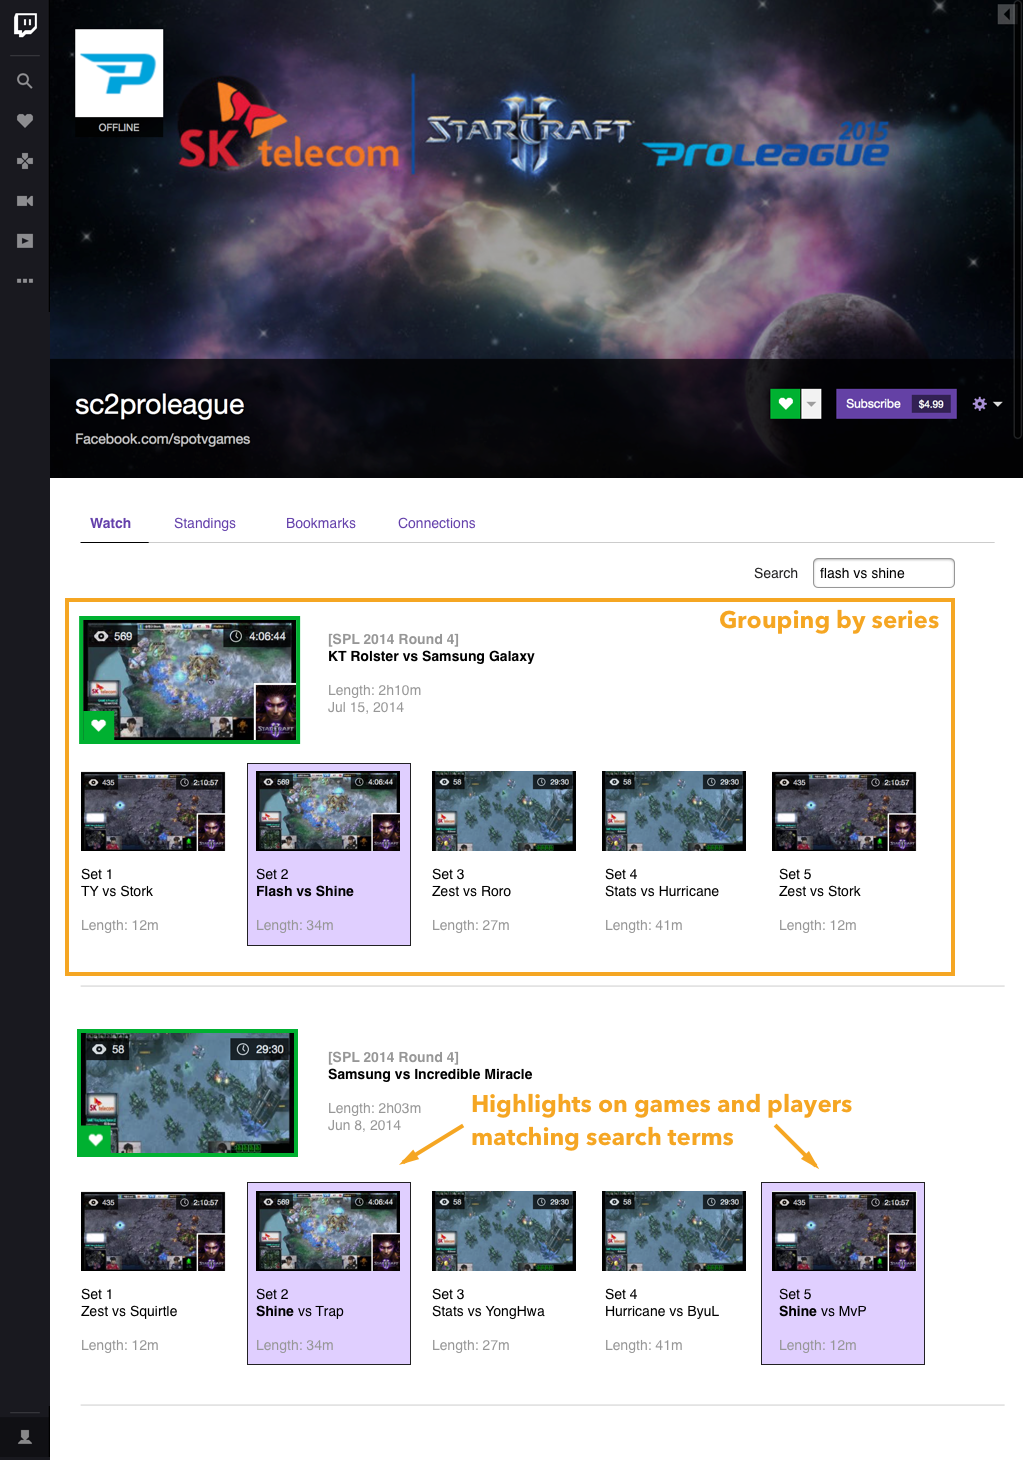Open Following via sidebar heart icon
The width and height of the screenshot is (1024, 1460).
(x=25, y=121)
